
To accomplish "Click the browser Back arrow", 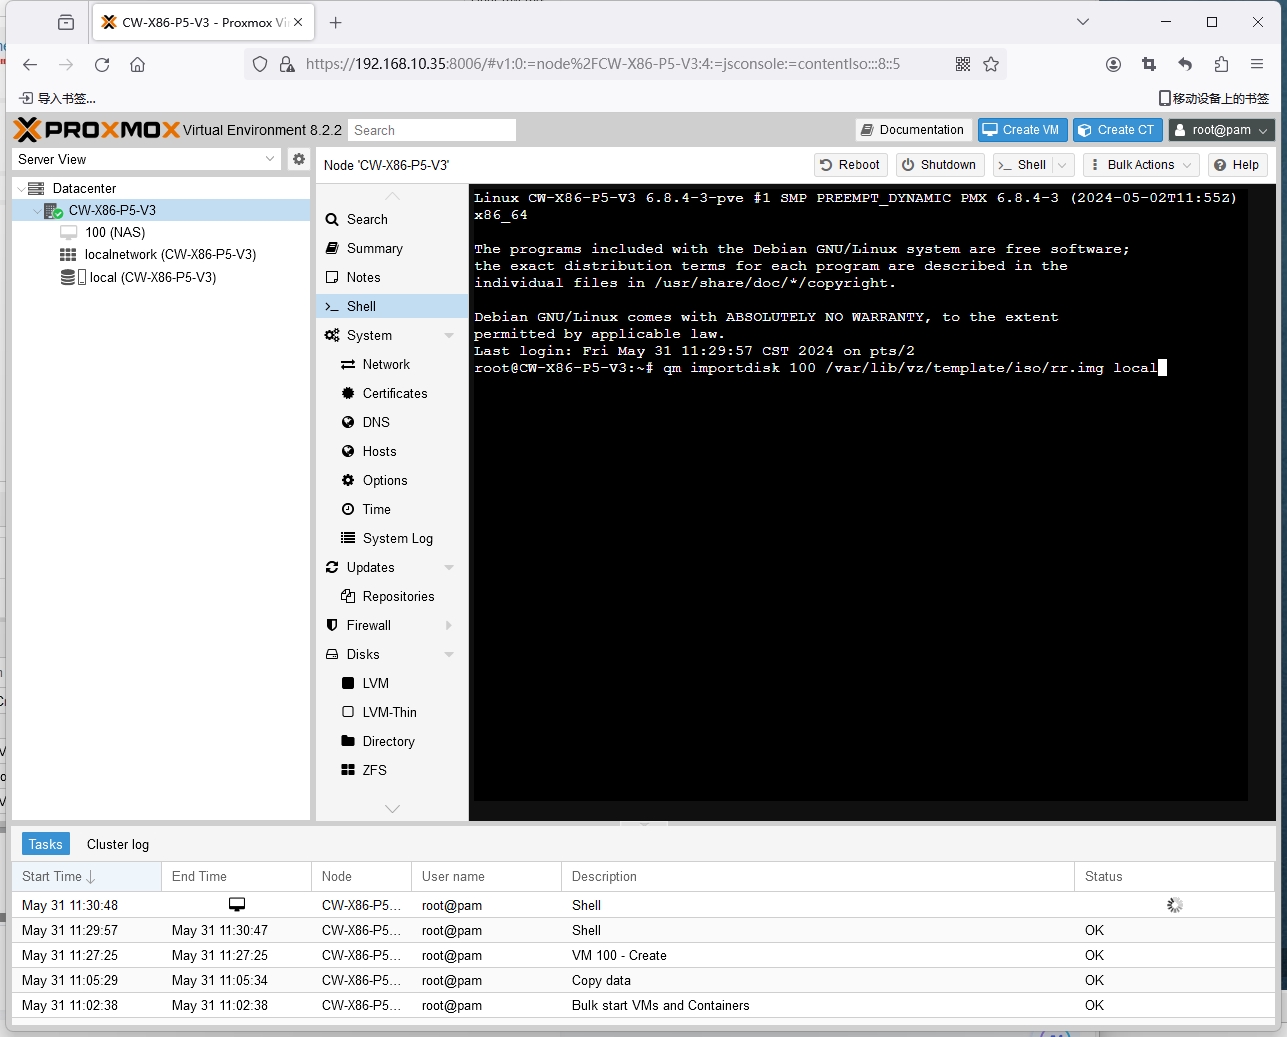I will tap(30, 64).
